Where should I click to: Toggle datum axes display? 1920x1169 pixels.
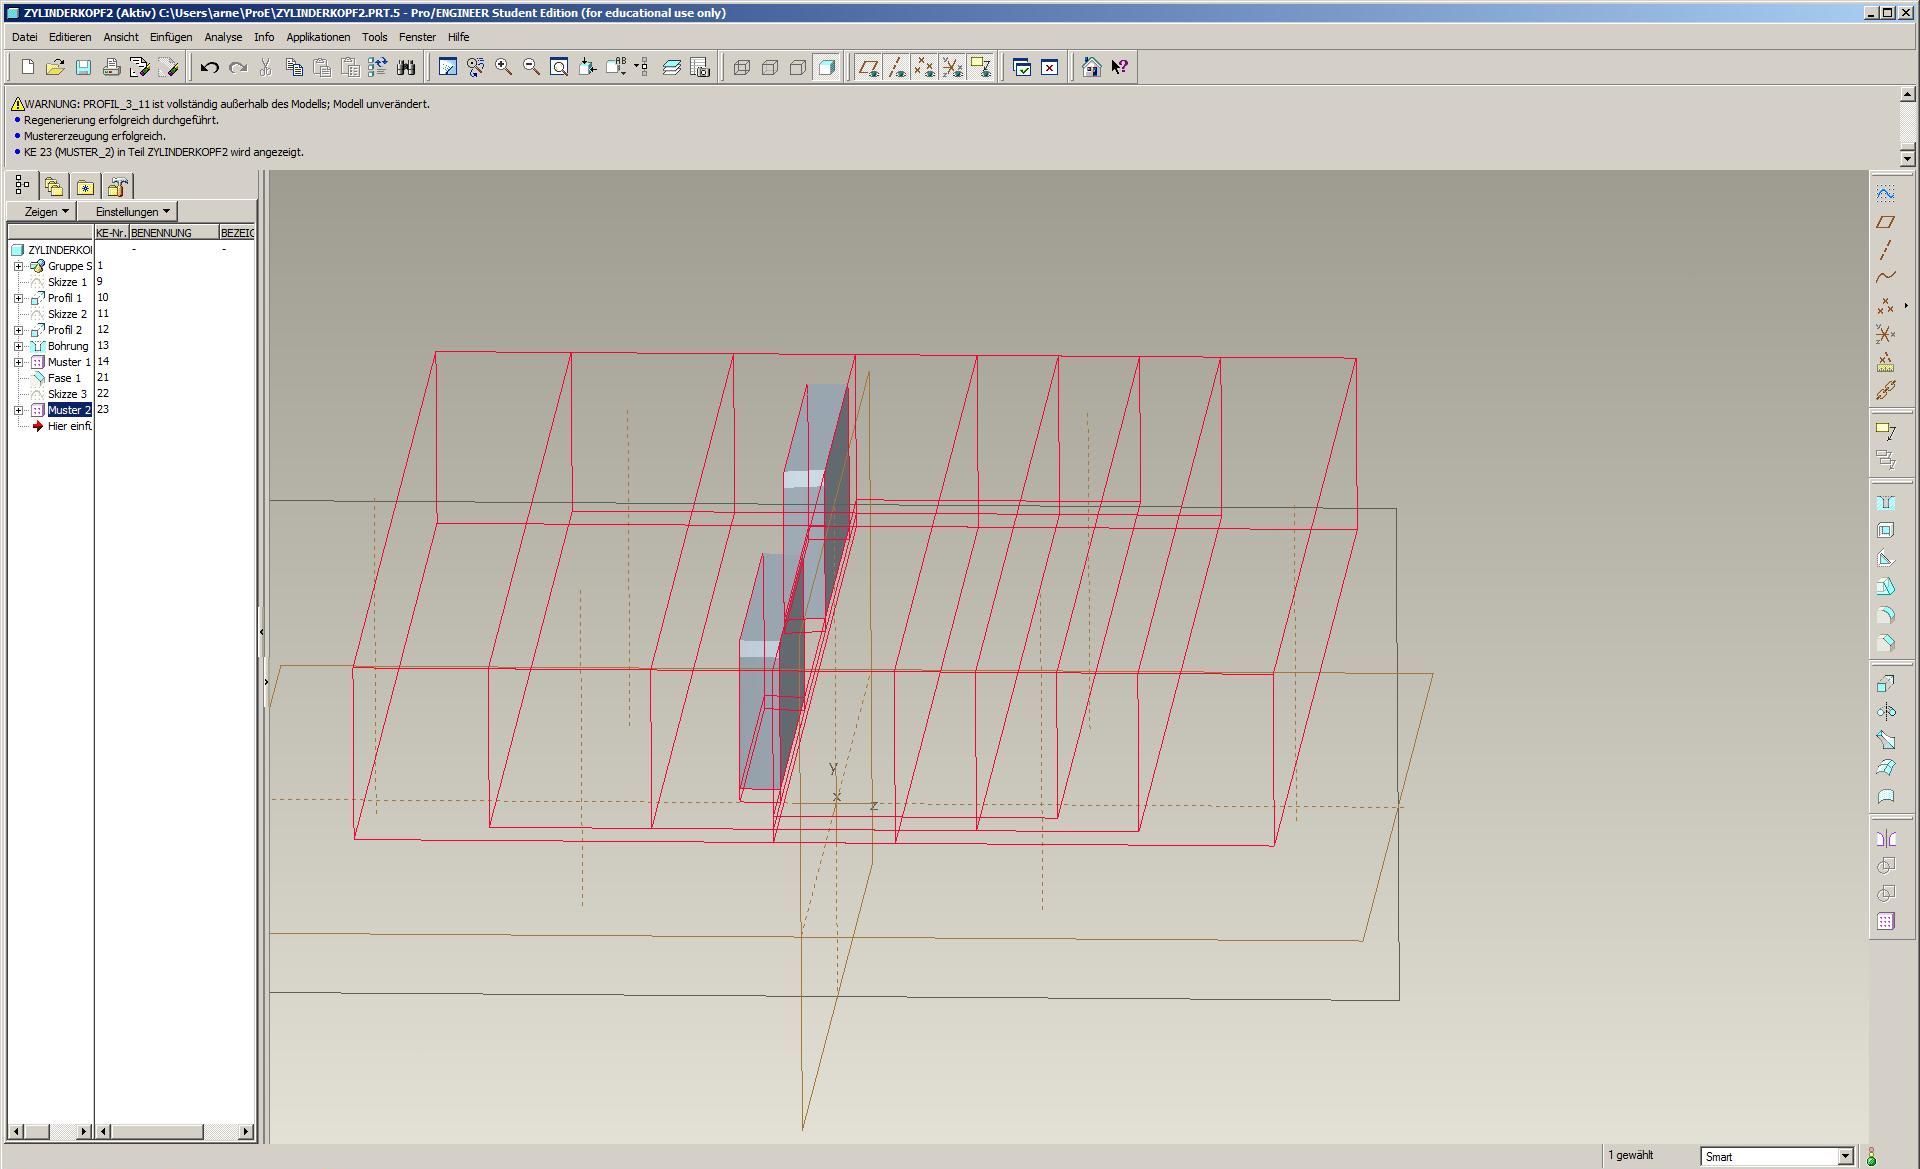click(897, 67)
